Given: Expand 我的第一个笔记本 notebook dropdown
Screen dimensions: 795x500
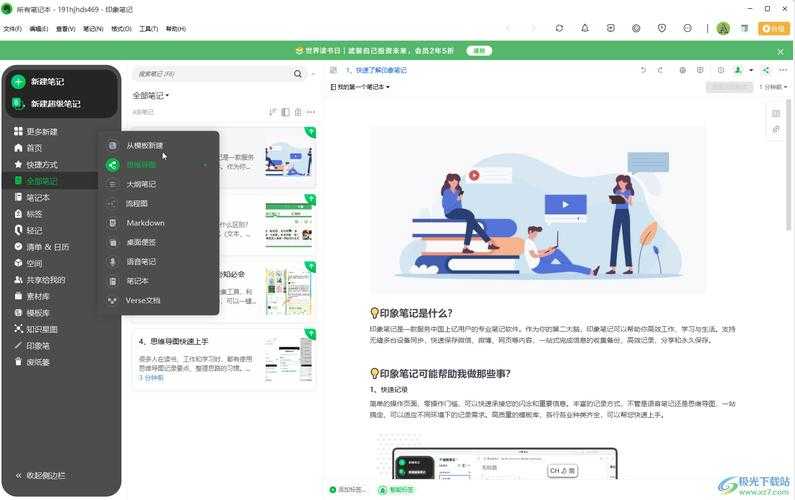Looking at the screenshot, I should (360, 87).
